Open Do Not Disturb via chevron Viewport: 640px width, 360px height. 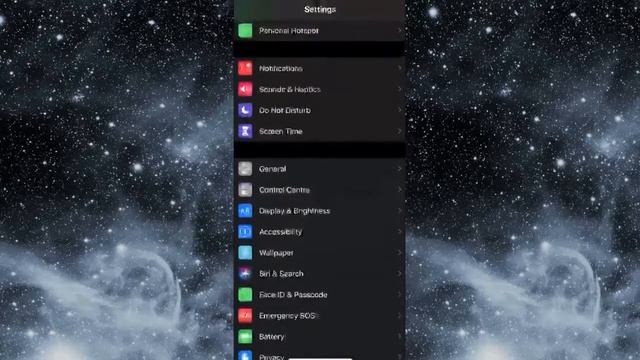399,110
